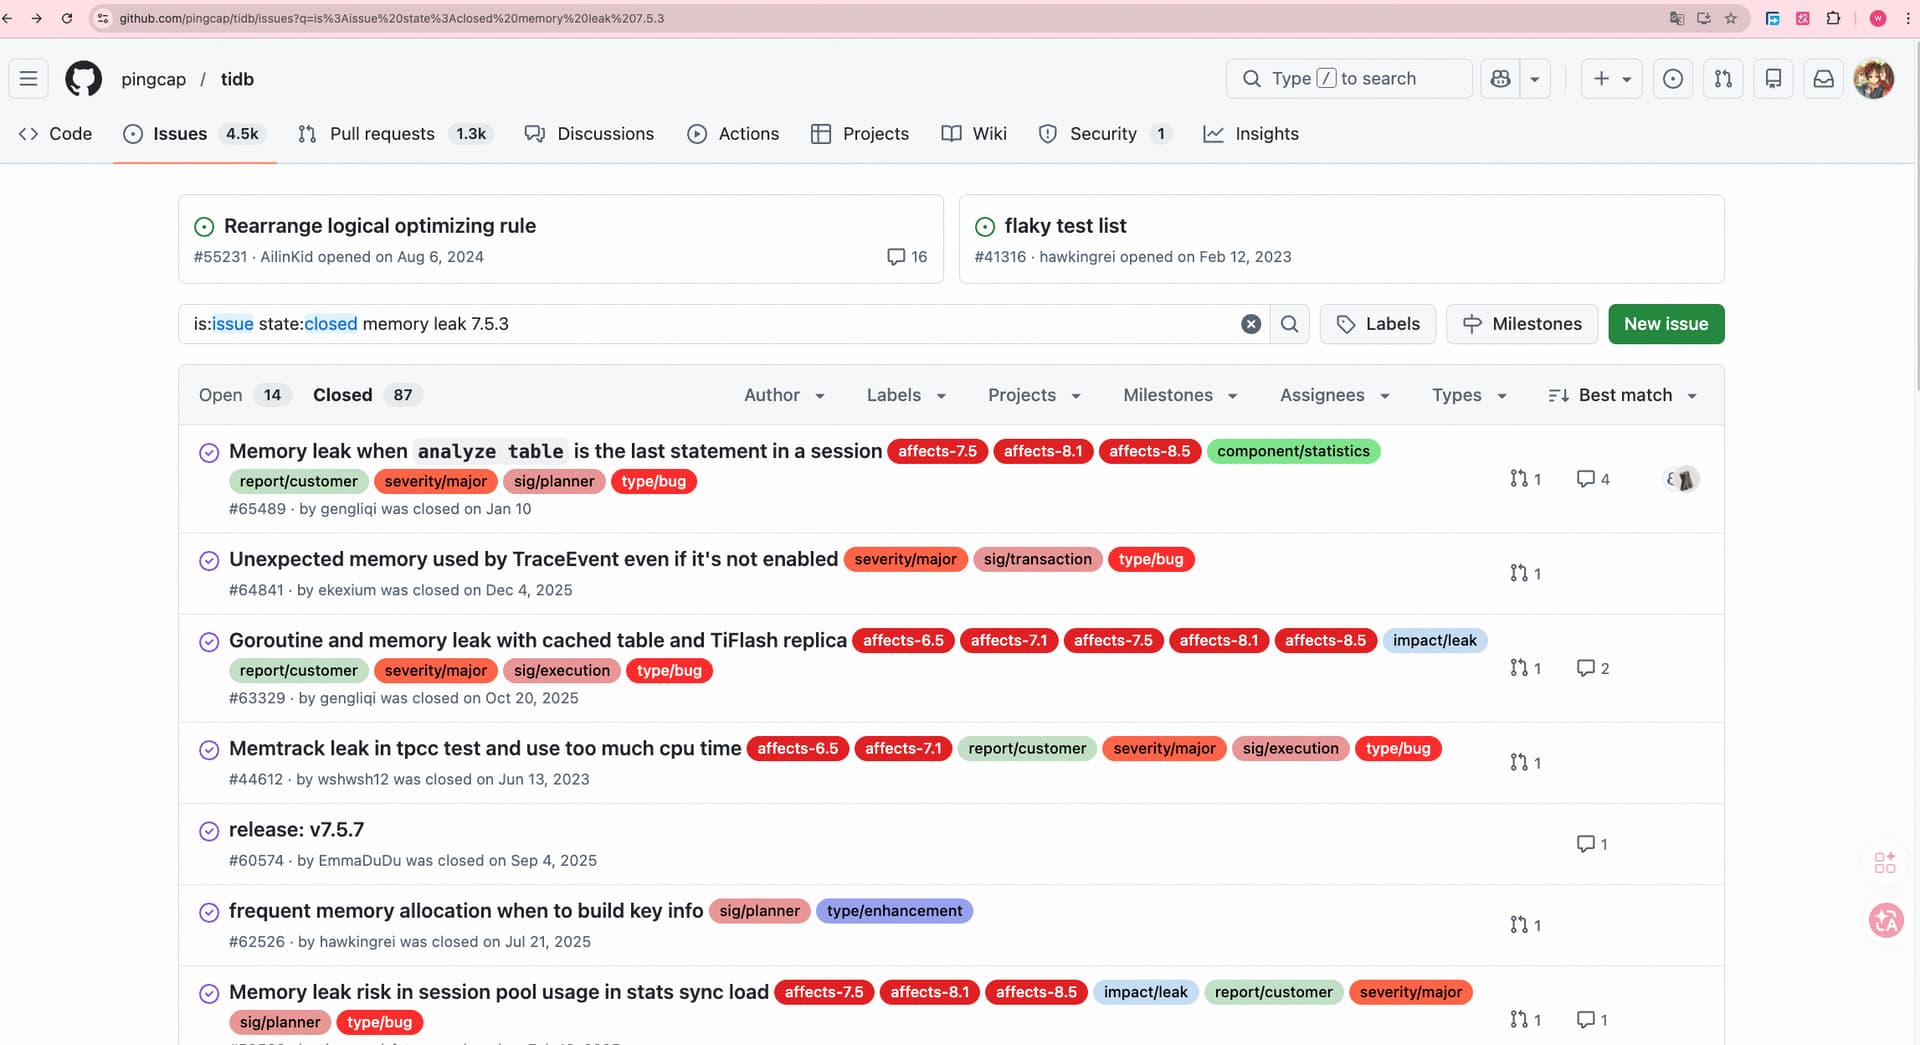Switch to the Wiki tab
1920x1045 pixels.
click(x=974, y=134)
